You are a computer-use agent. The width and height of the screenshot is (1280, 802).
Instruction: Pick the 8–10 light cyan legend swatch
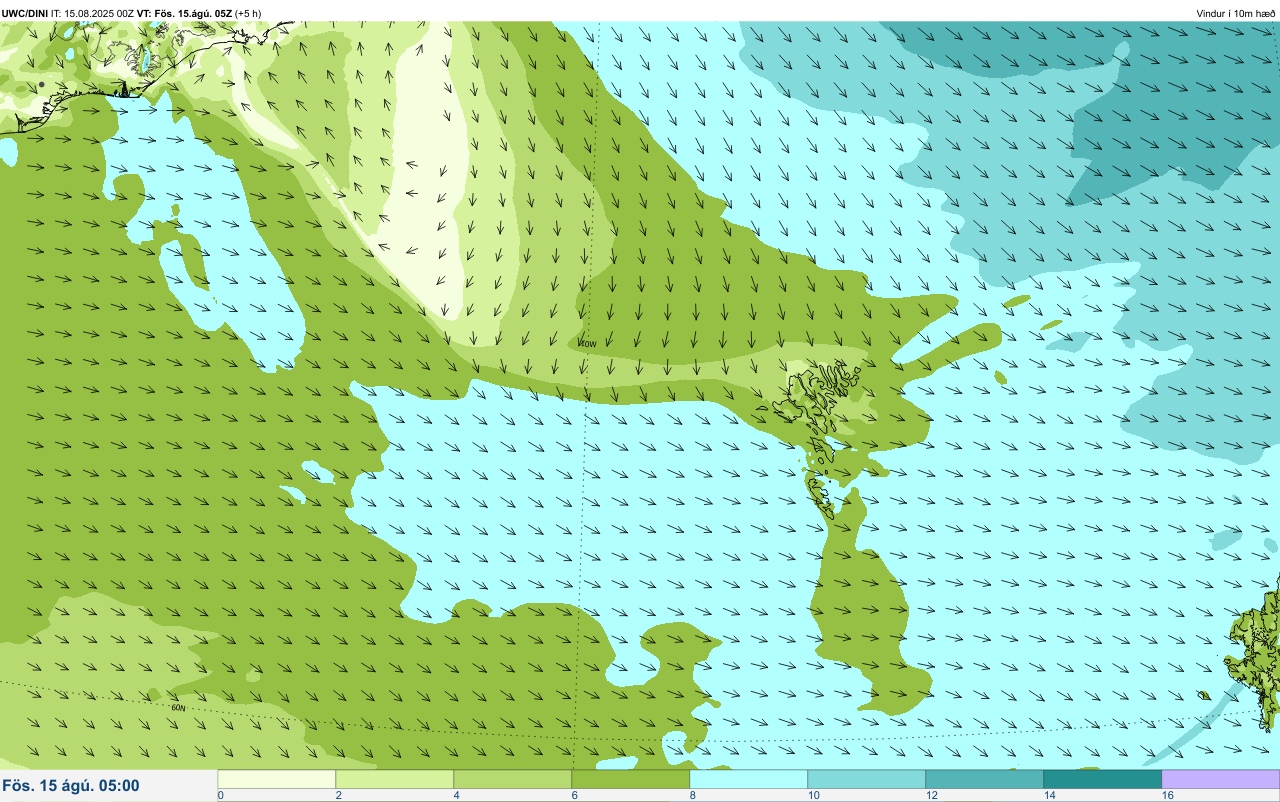[749, 779]
